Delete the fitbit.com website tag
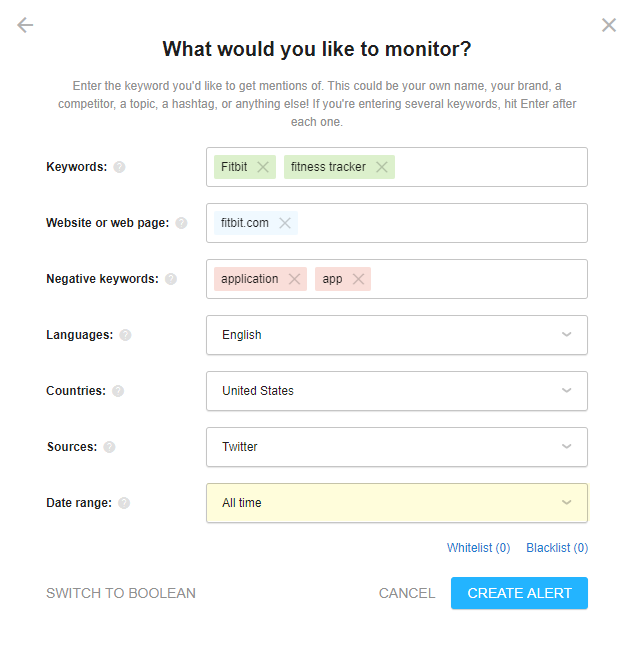 [284, 223]
